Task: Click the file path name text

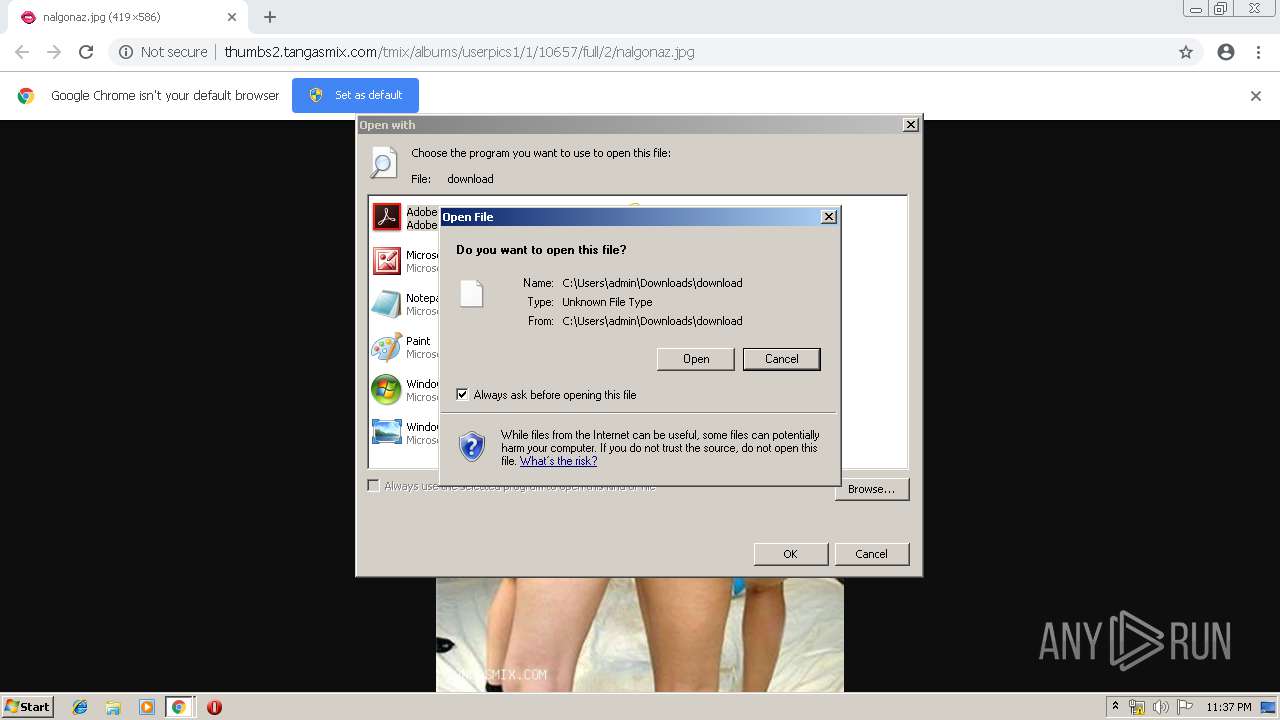Action: point(652,283)
